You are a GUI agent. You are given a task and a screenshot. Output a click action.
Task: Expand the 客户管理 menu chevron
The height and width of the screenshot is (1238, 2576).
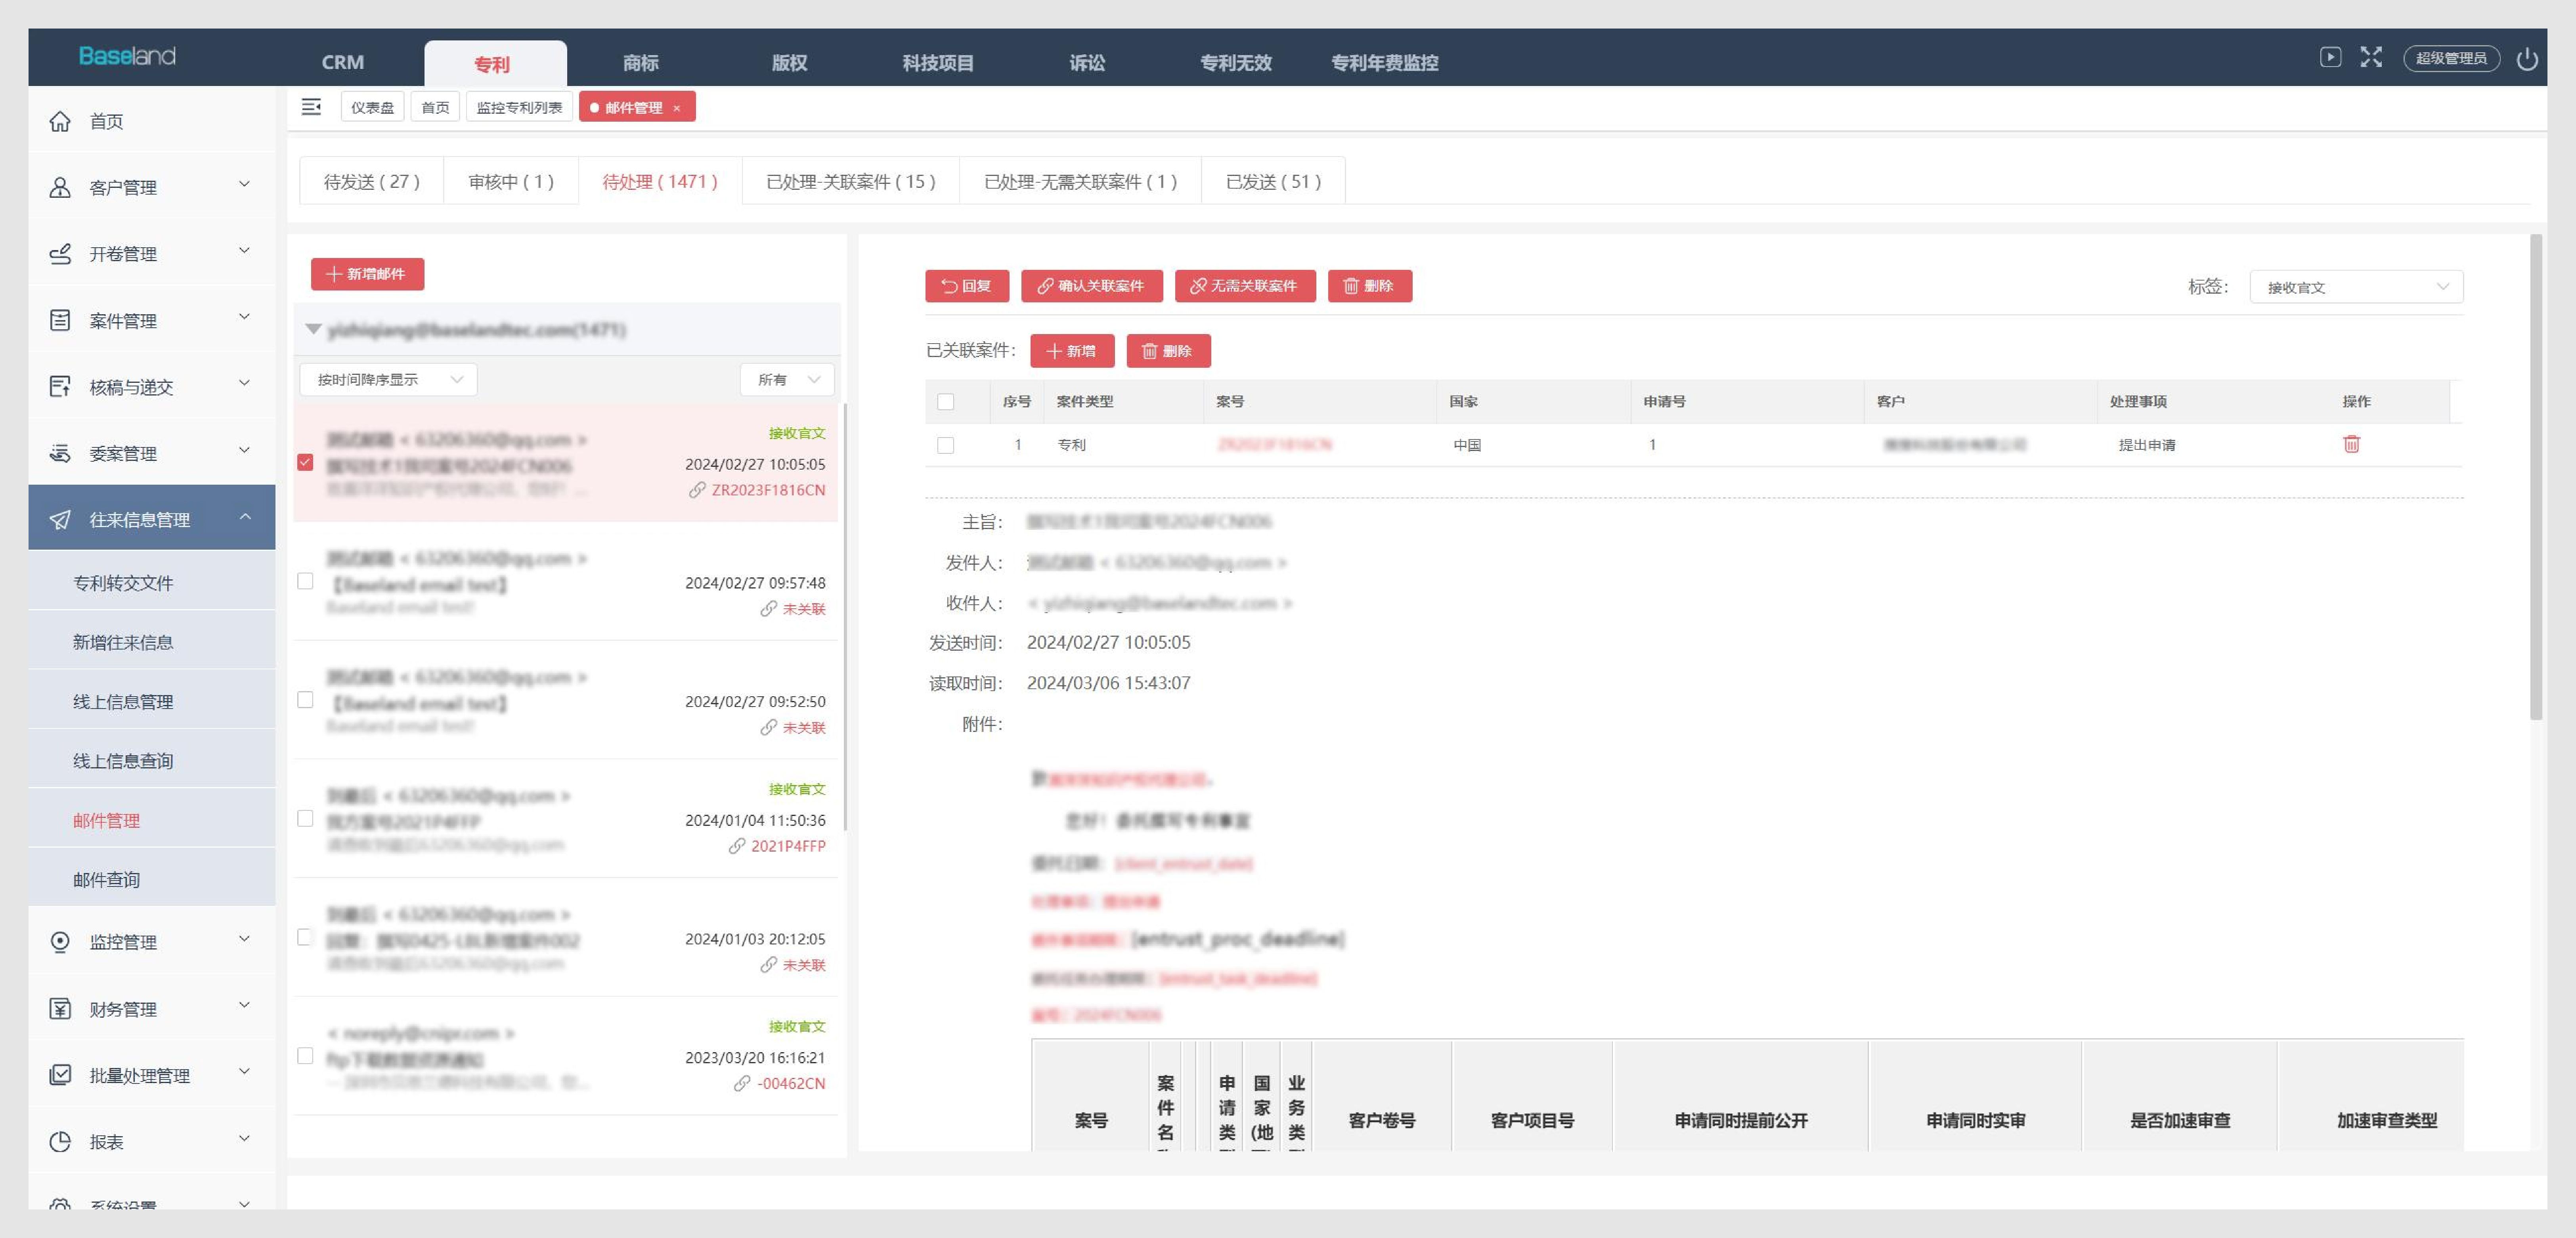(x=244, y=184)
